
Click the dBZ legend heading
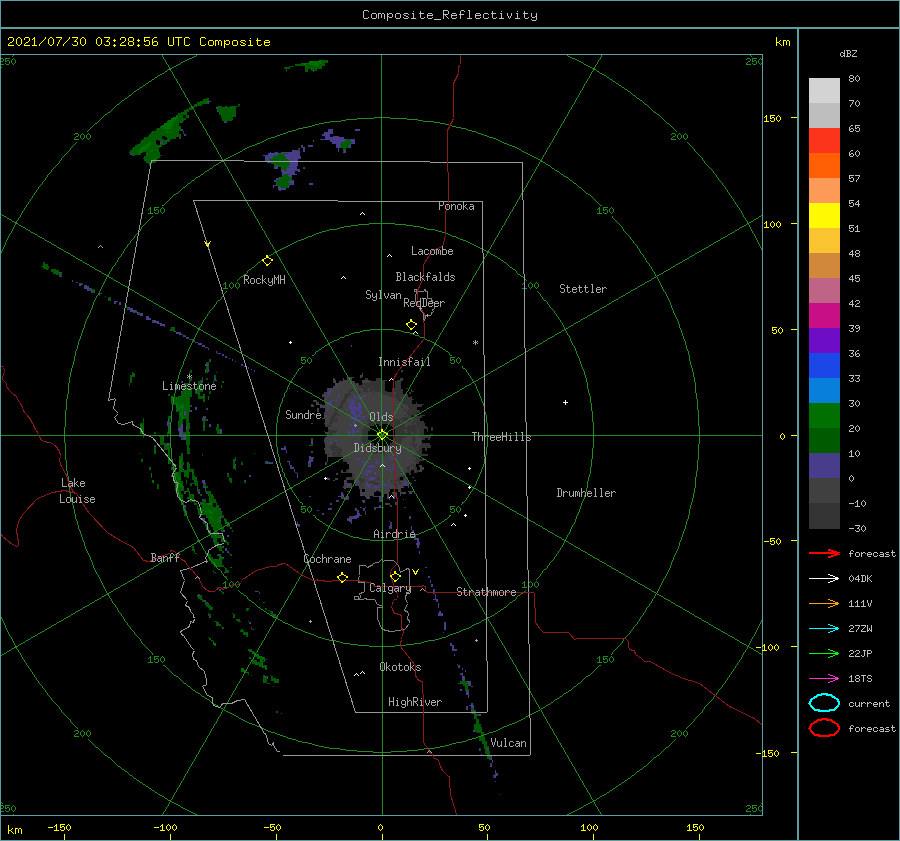tap(848, 53)
